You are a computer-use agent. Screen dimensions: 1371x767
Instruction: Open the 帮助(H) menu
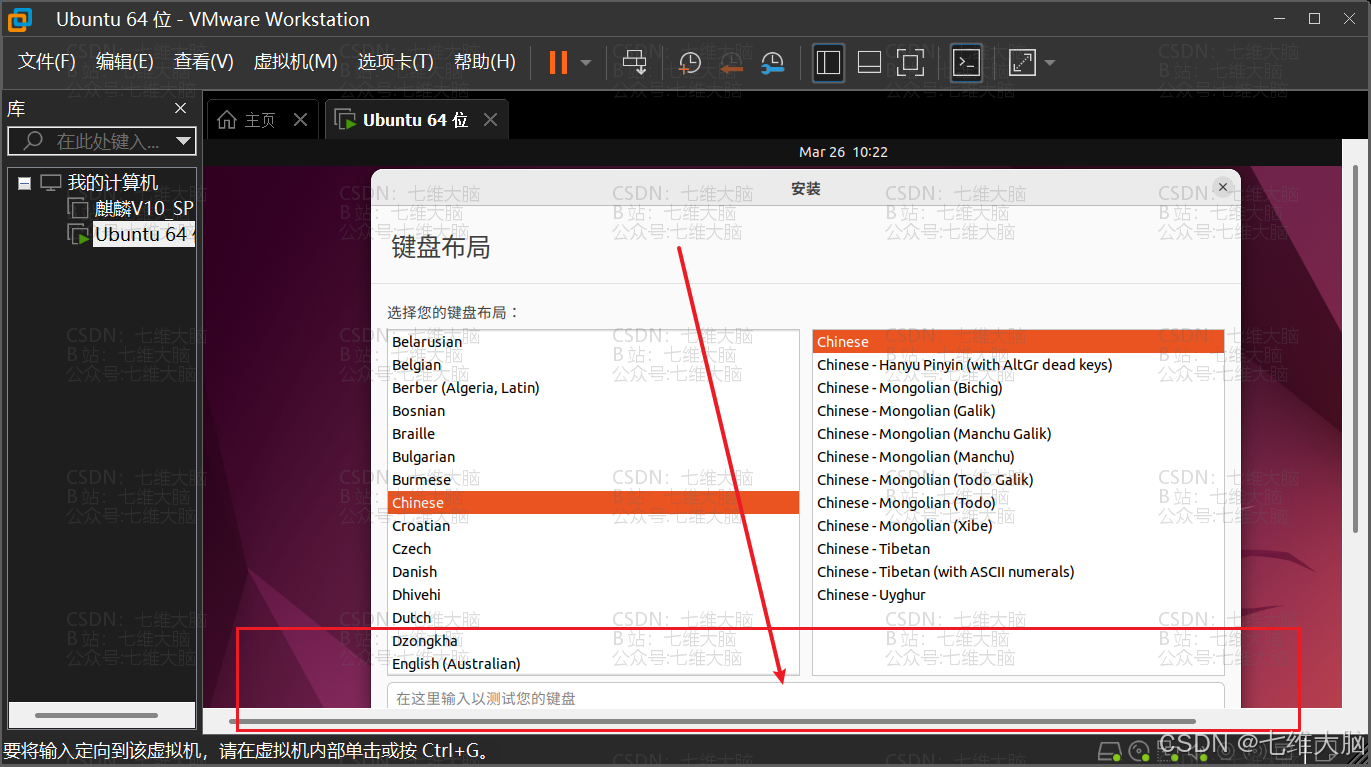click(485, 62)
